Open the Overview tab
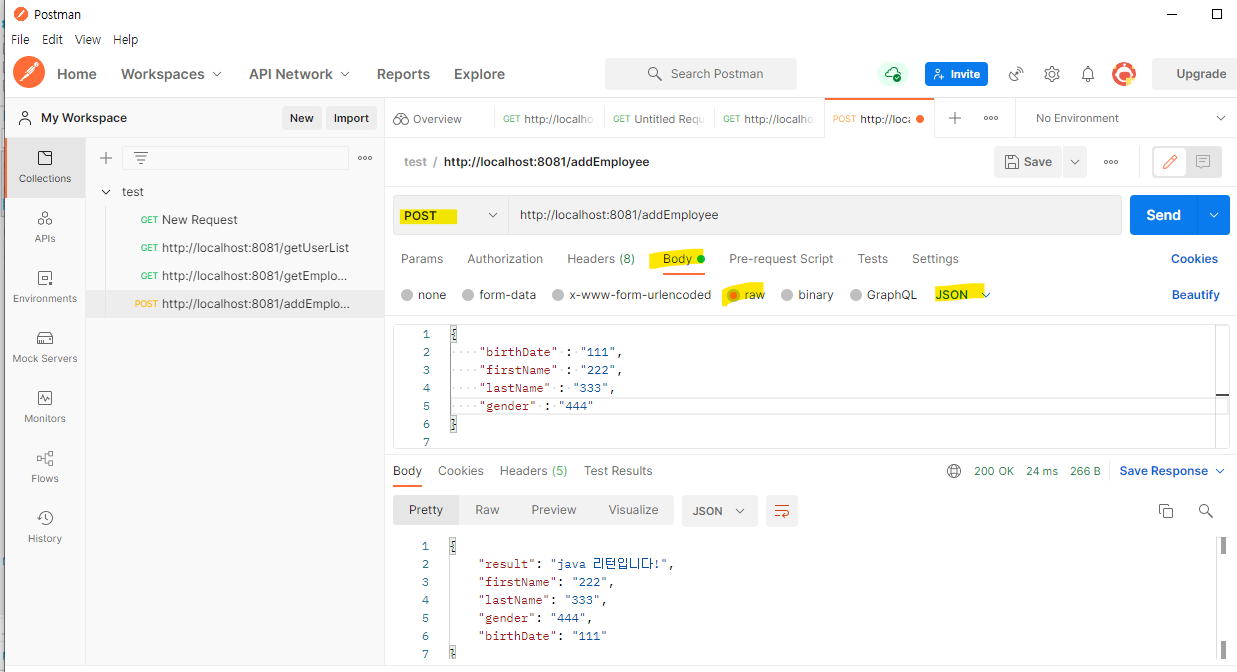 pyautogui.click(x=428, y=118)
